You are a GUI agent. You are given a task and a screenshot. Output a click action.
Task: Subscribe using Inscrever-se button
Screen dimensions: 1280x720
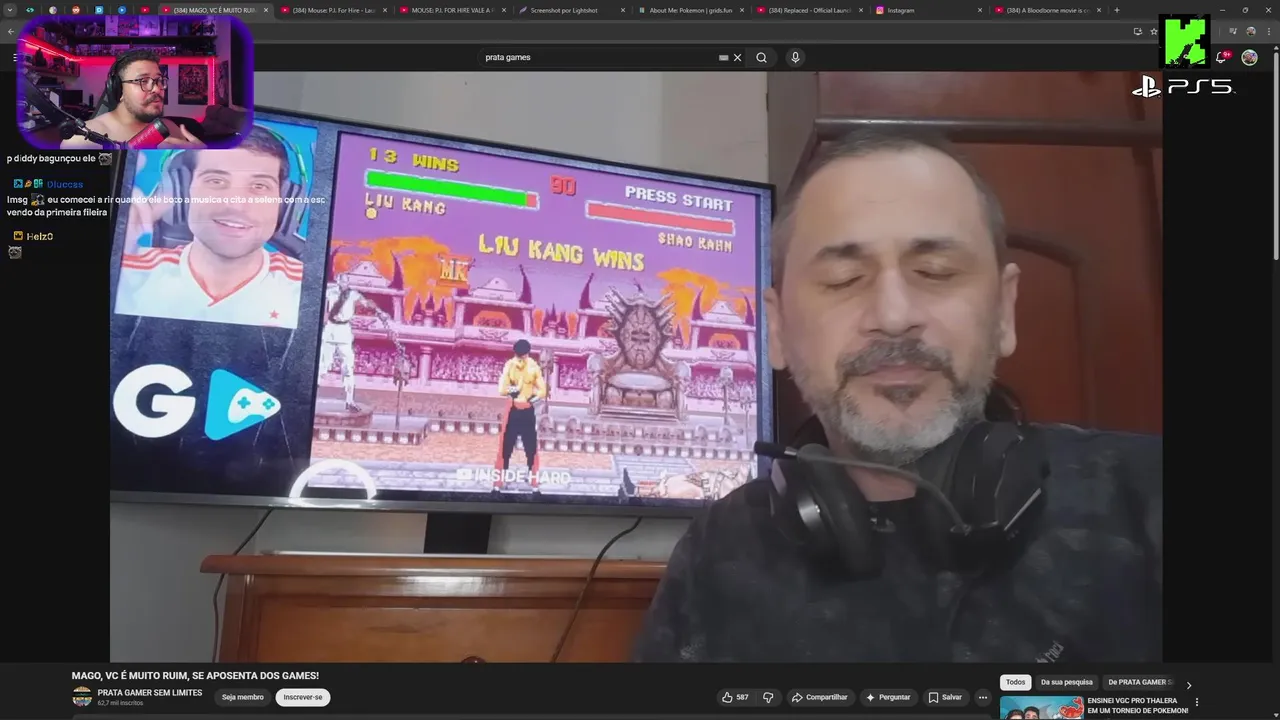[x=303, y=697]
